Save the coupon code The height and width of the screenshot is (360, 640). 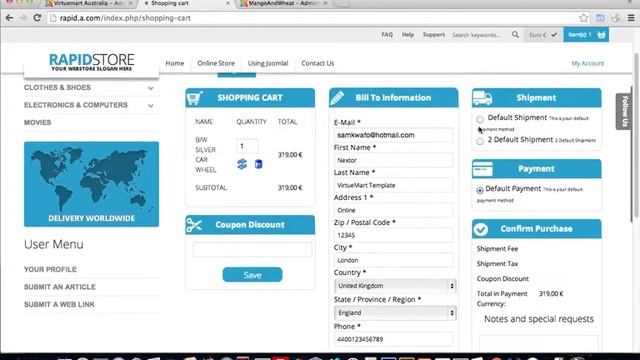(x=252, y=275)
